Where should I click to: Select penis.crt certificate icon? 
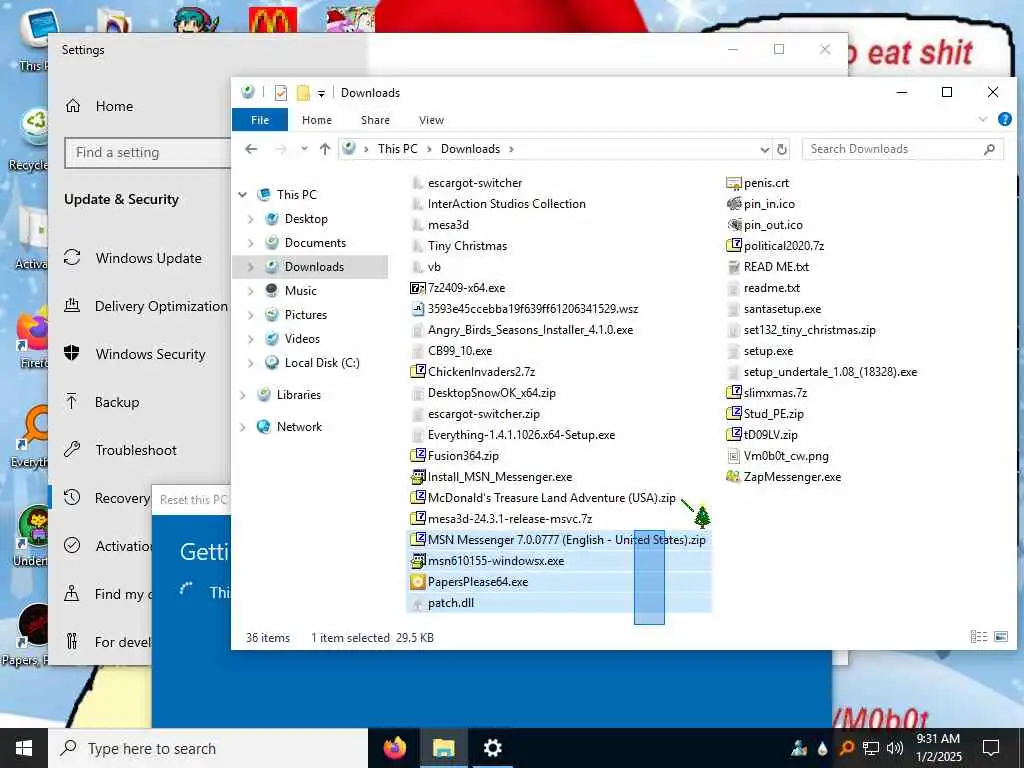point(733,184)
